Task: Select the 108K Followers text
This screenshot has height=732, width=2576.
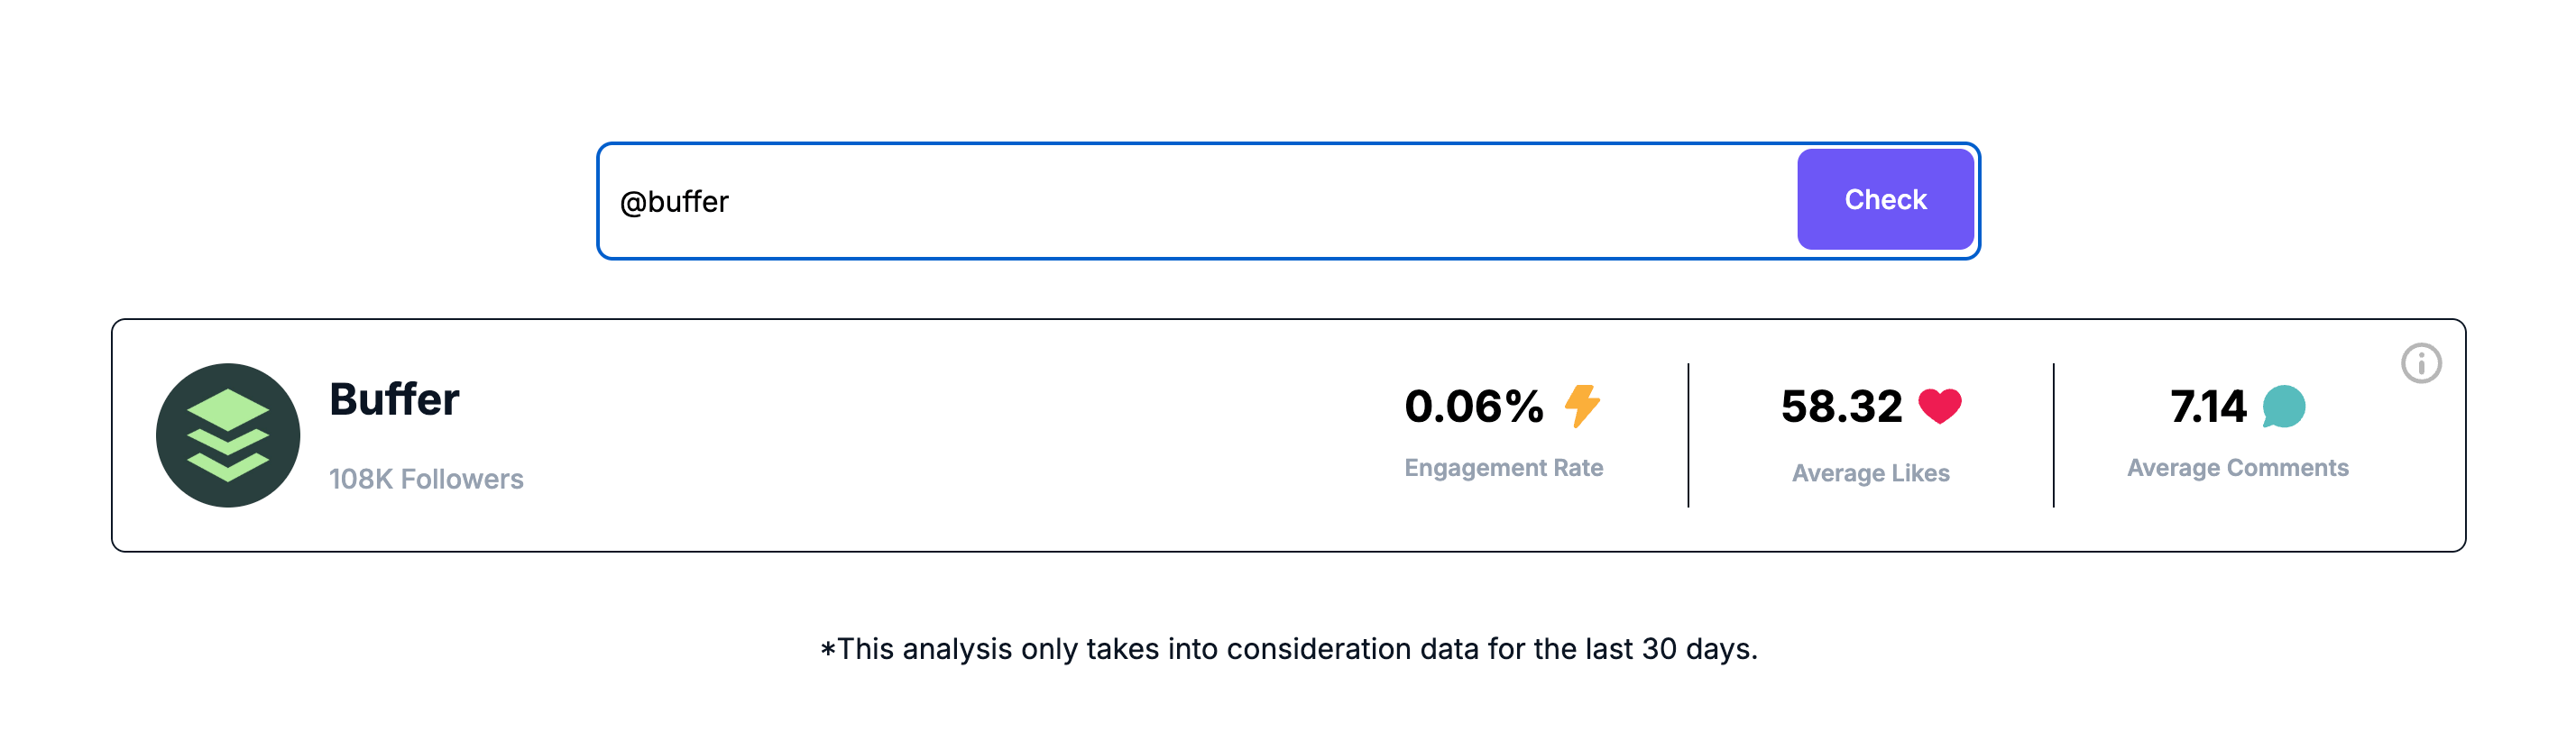Action: (x=426, y=478)
